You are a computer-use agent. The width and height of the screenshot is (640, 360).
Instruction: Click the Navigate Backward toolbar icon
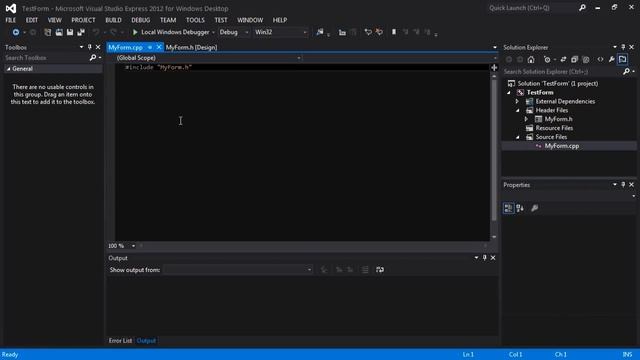coord(16,32)
